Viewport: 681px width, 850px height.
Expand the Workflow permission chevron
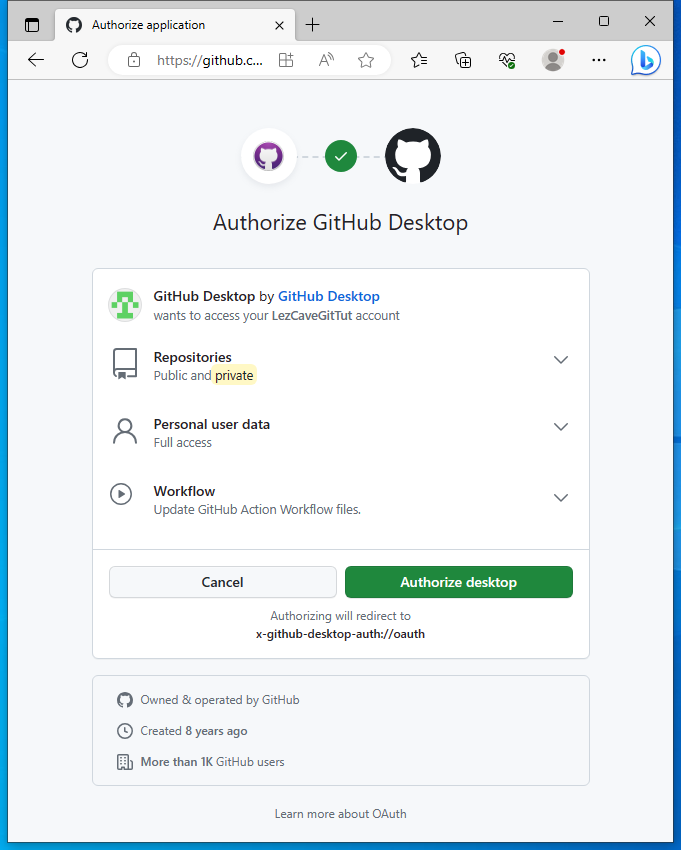(x=561, y=498)
